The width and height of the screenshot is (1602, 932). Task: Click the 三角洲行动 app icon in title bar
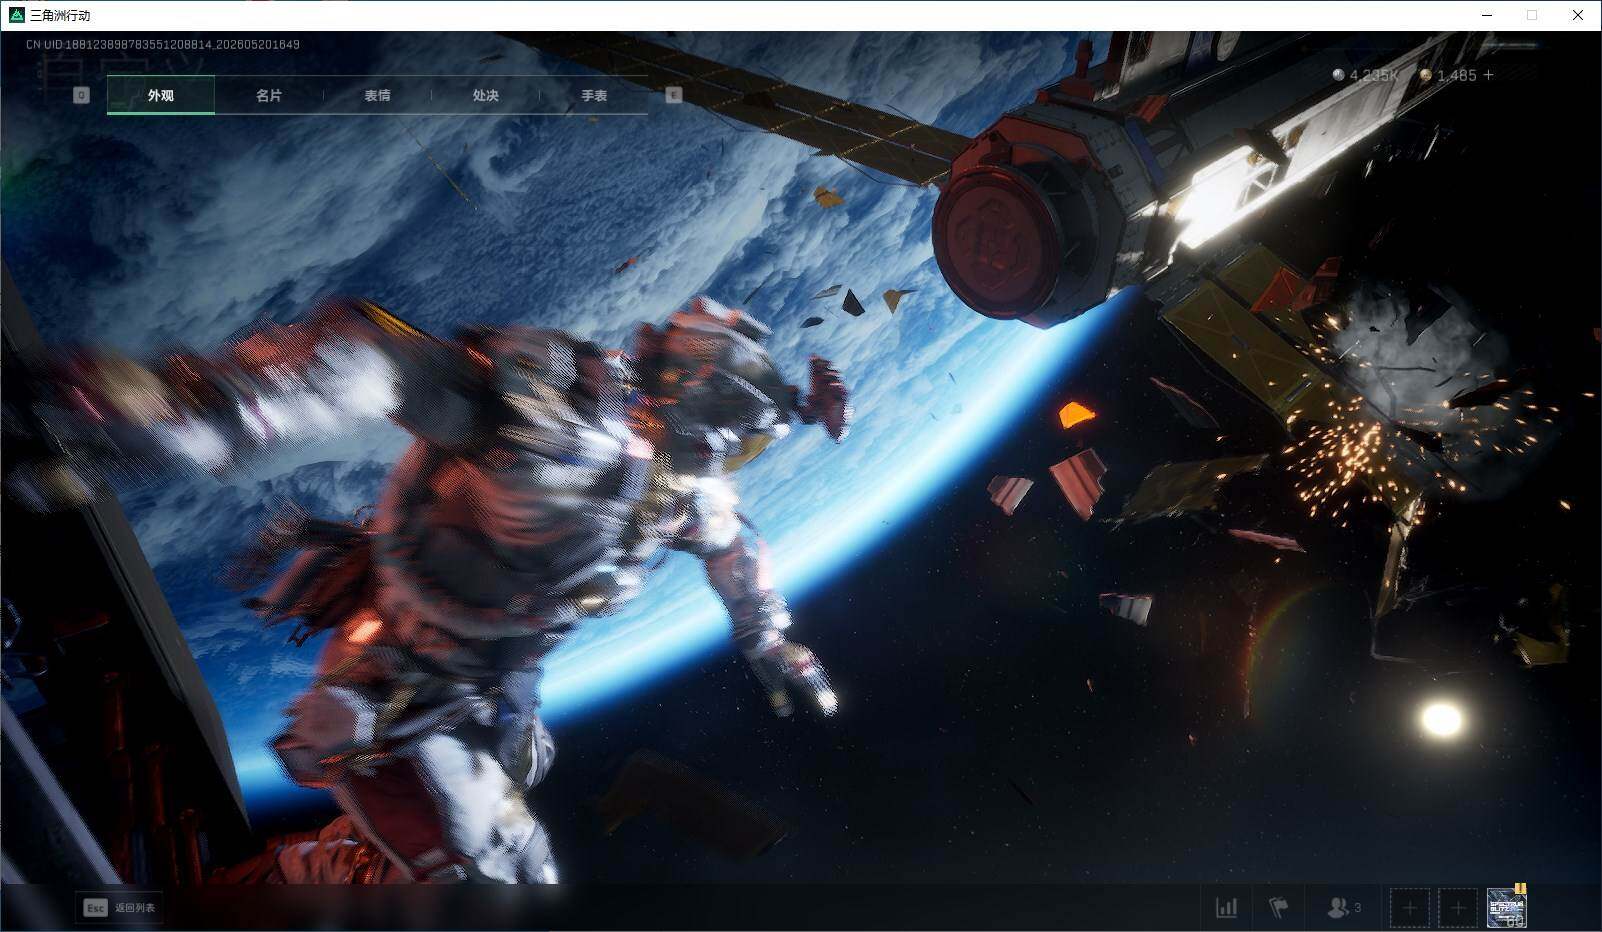click(x=16, y=15)
